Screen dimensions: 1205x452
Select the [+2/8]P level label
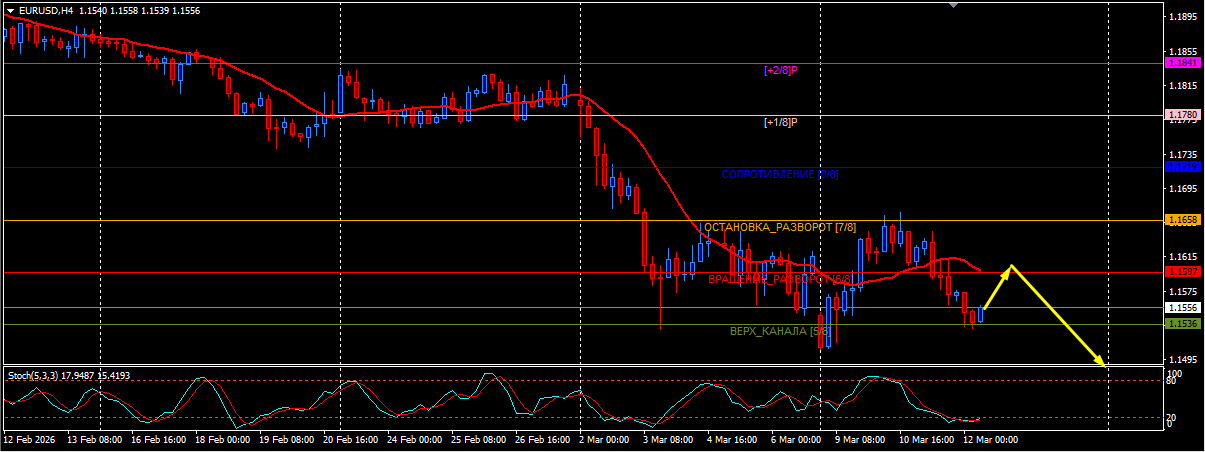[x=780, y=70]
